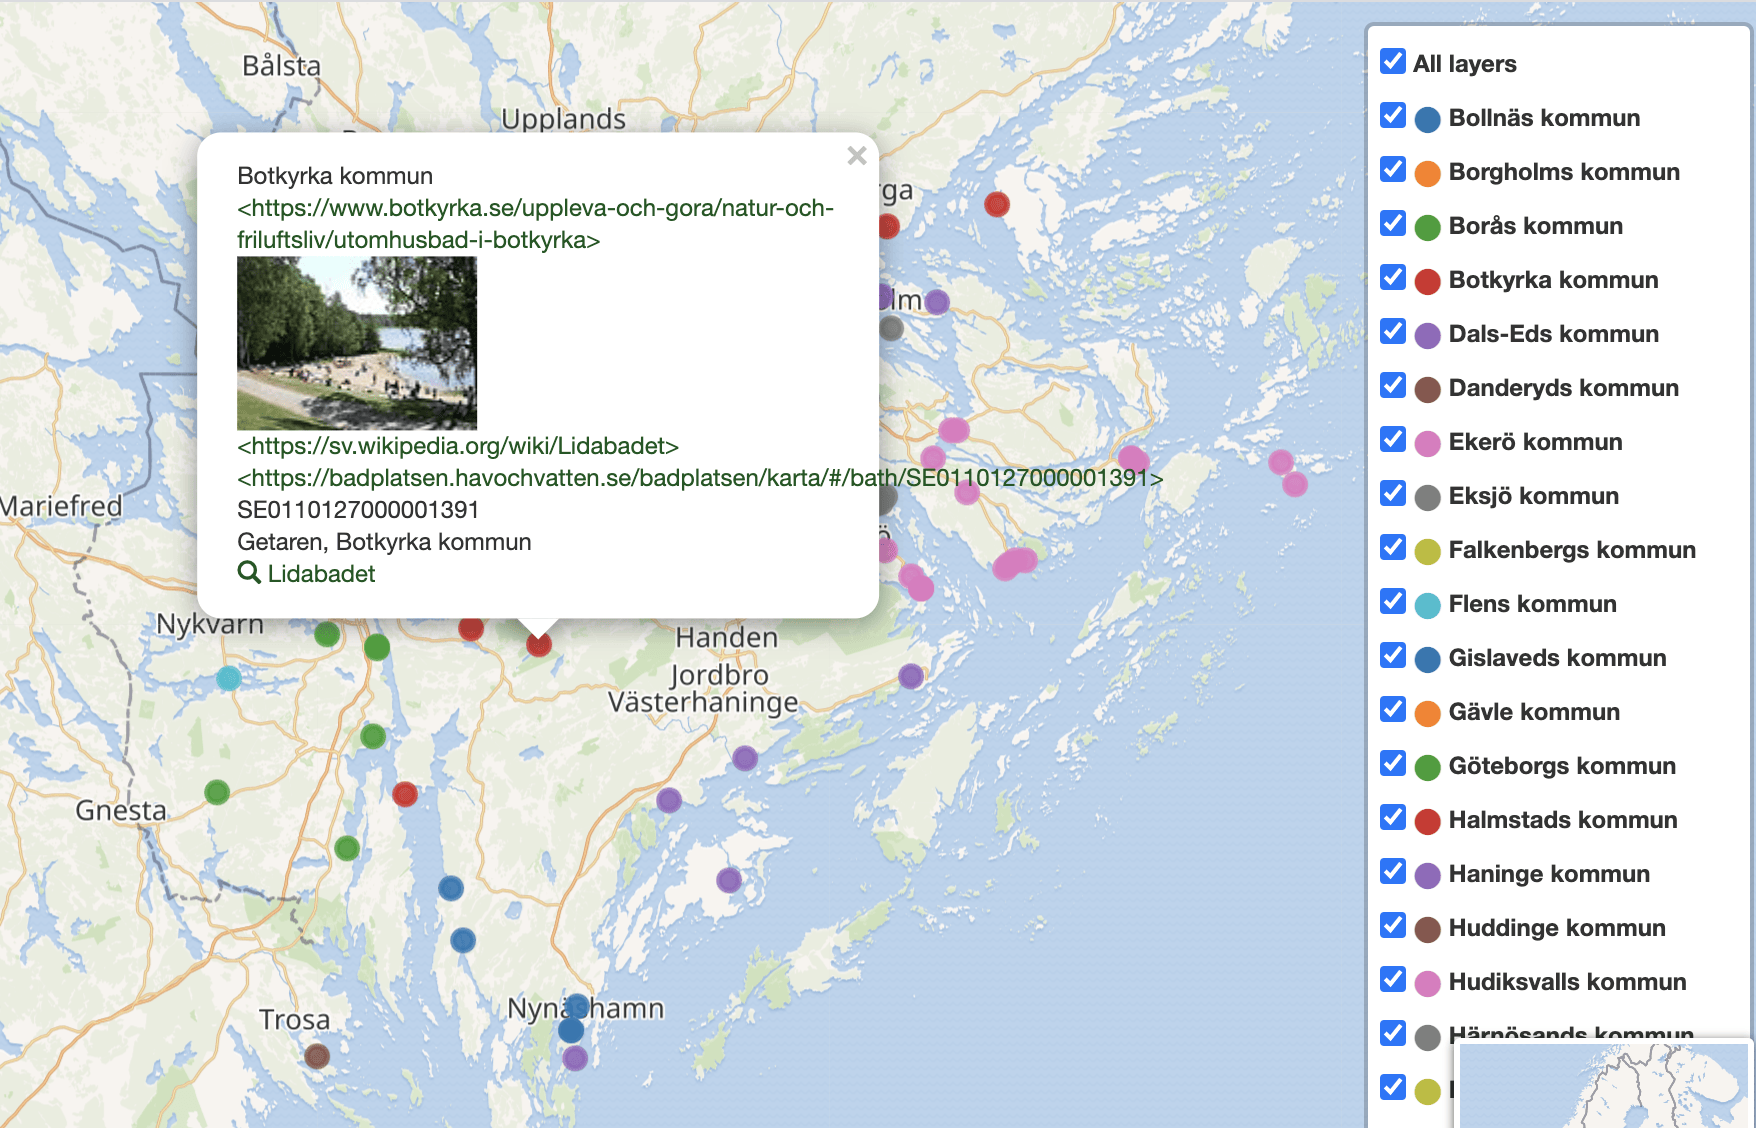1756x1128 pixels.
Task: Open the Wikipedia Lidabadet link
Action: pyautogui.click(x=458, y=446)
